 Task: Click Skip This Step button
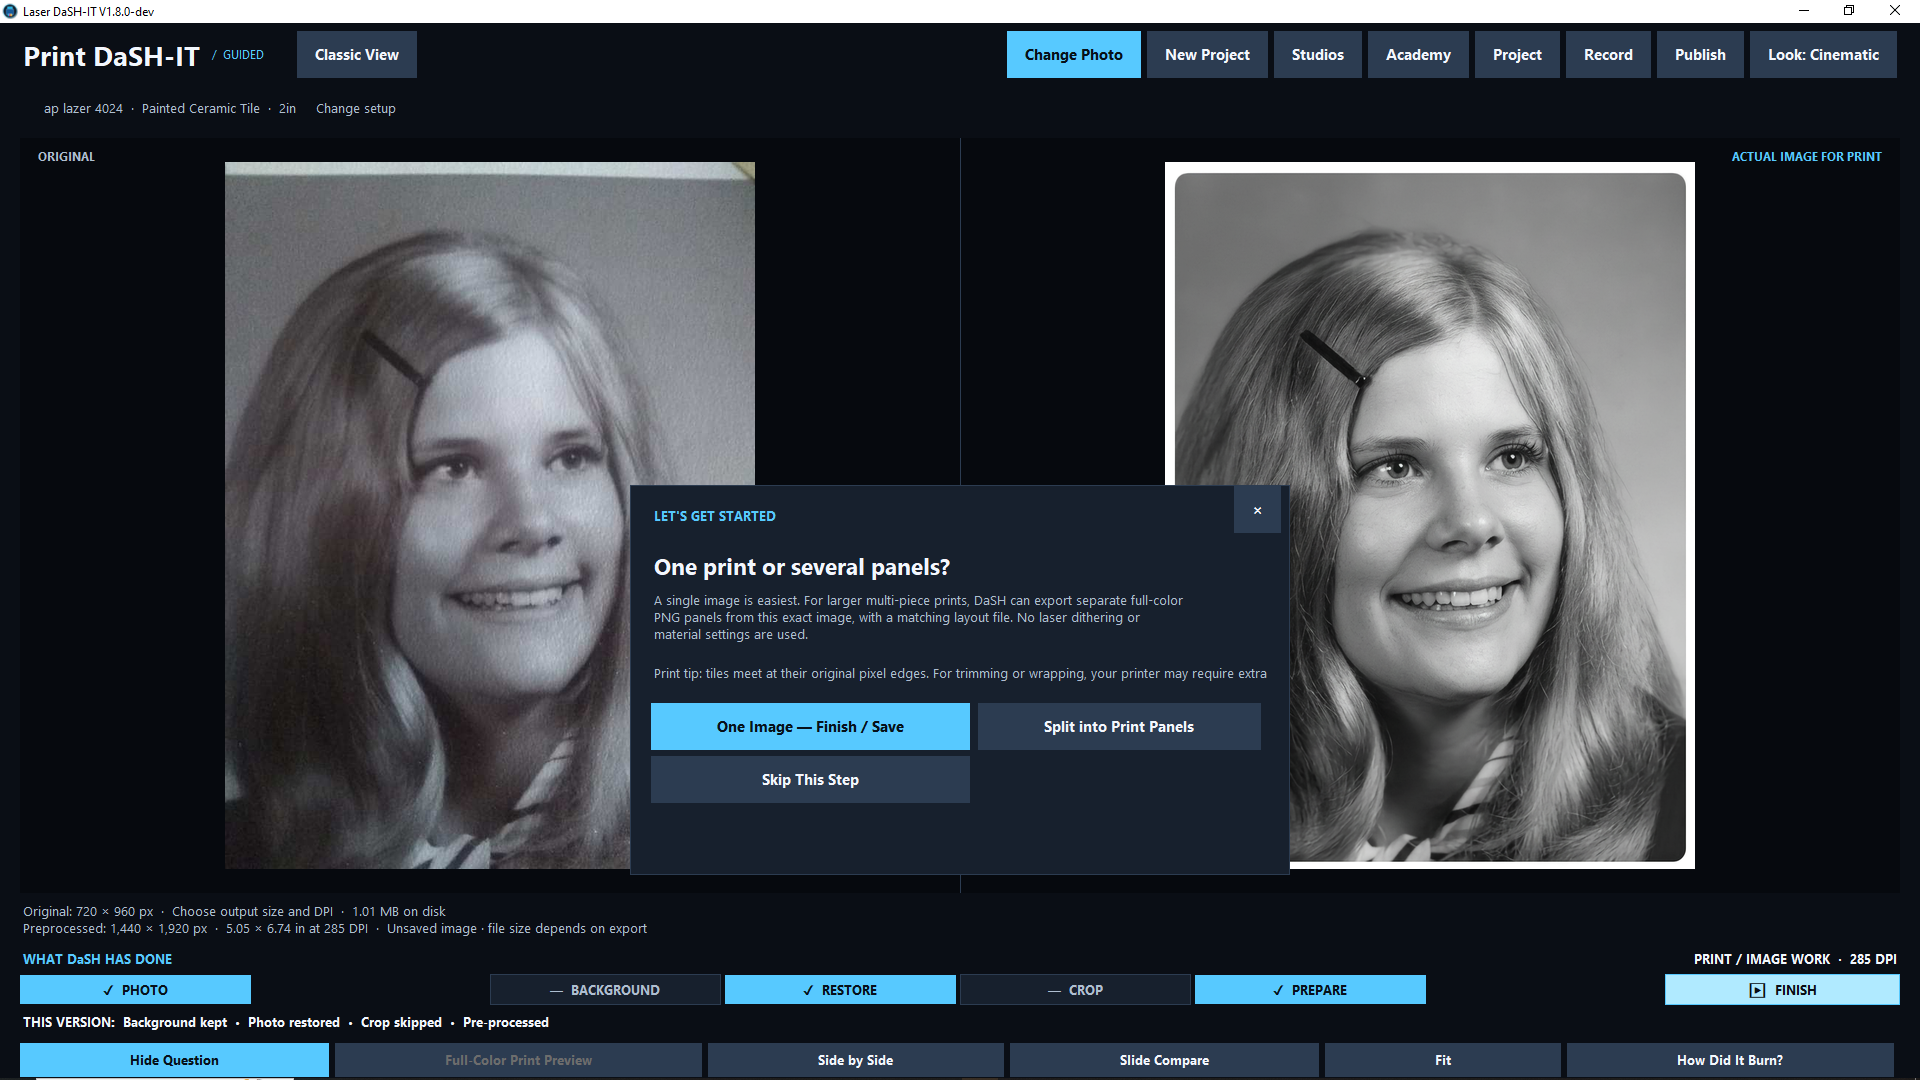810,780
